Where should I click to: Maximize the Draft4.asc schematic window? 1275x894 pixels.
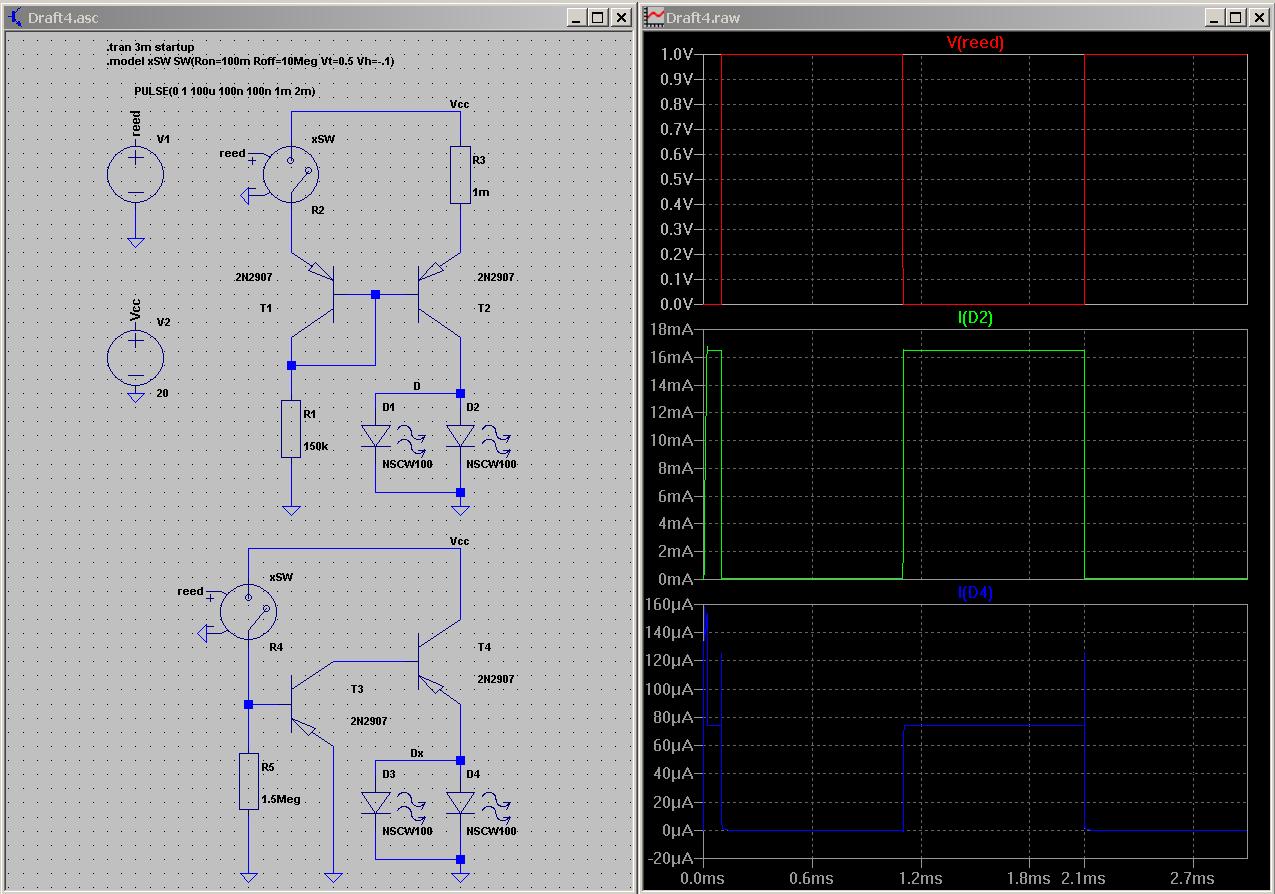tap(597, 18)
